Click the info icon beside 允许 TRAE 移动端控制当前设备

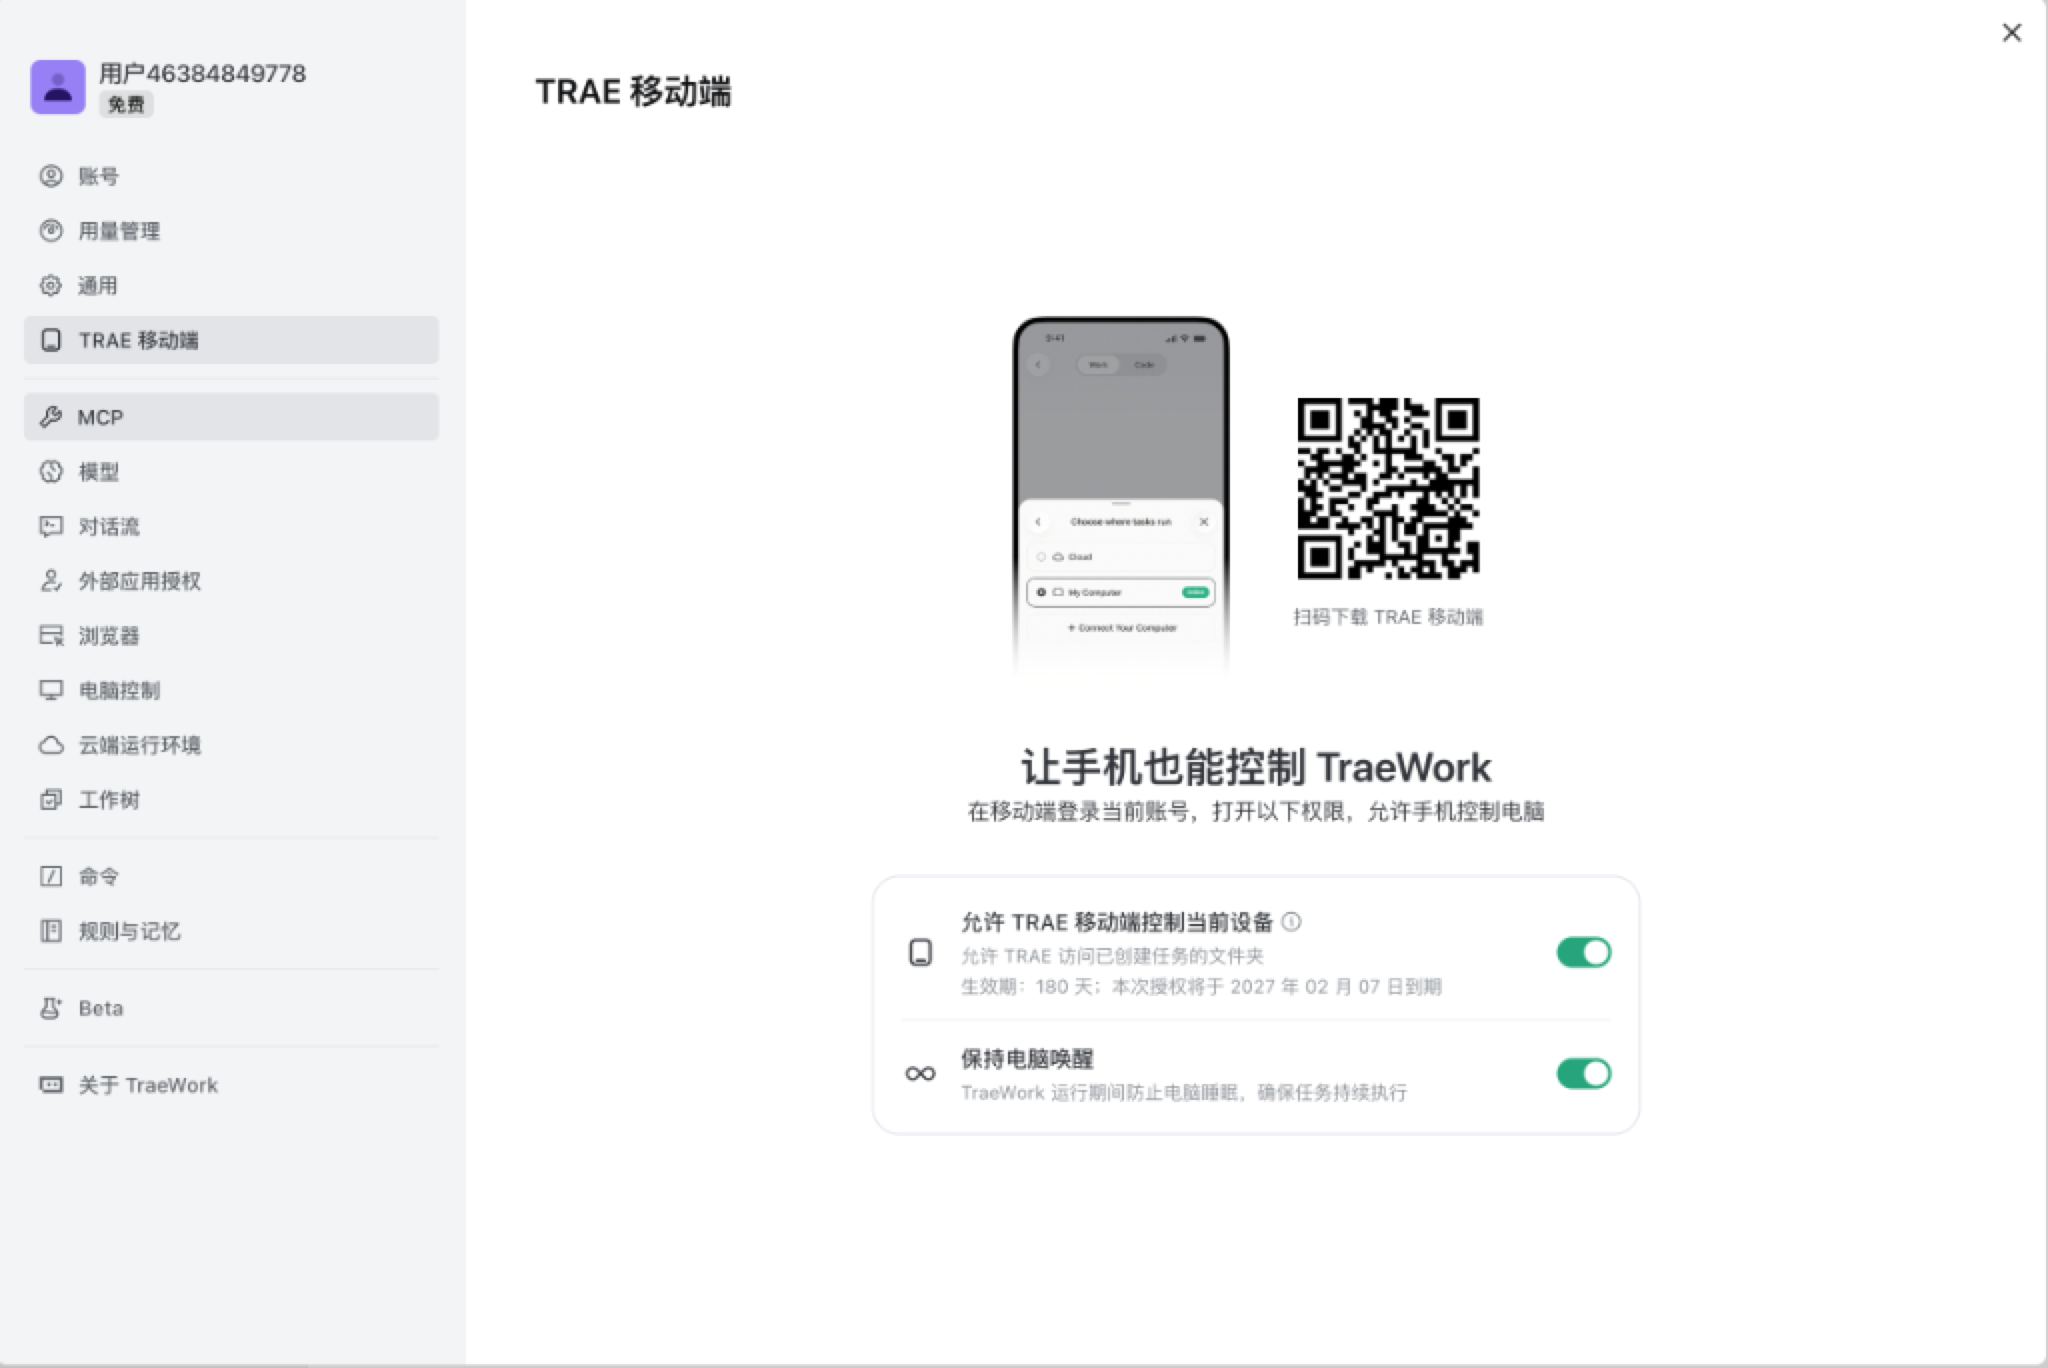1292,922
